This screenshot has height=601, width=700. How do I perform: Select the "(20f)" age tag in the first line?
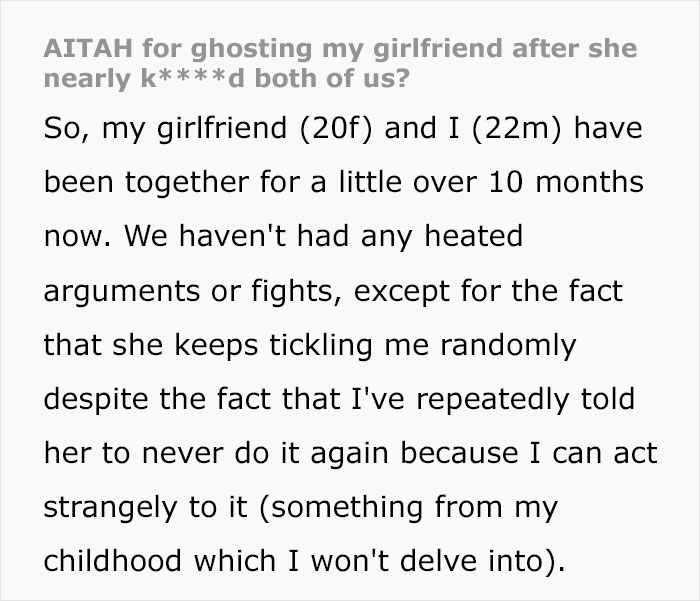(335, 128)
